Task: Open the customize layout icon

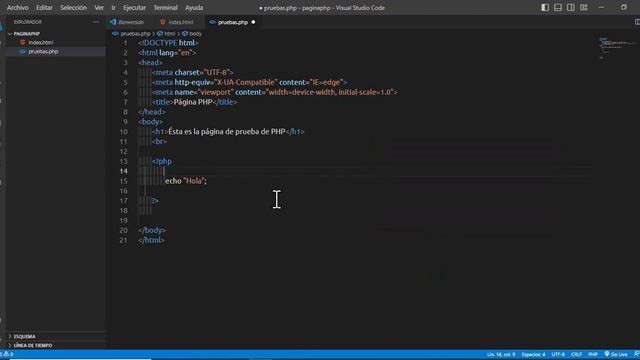Action: pos(584,7)
